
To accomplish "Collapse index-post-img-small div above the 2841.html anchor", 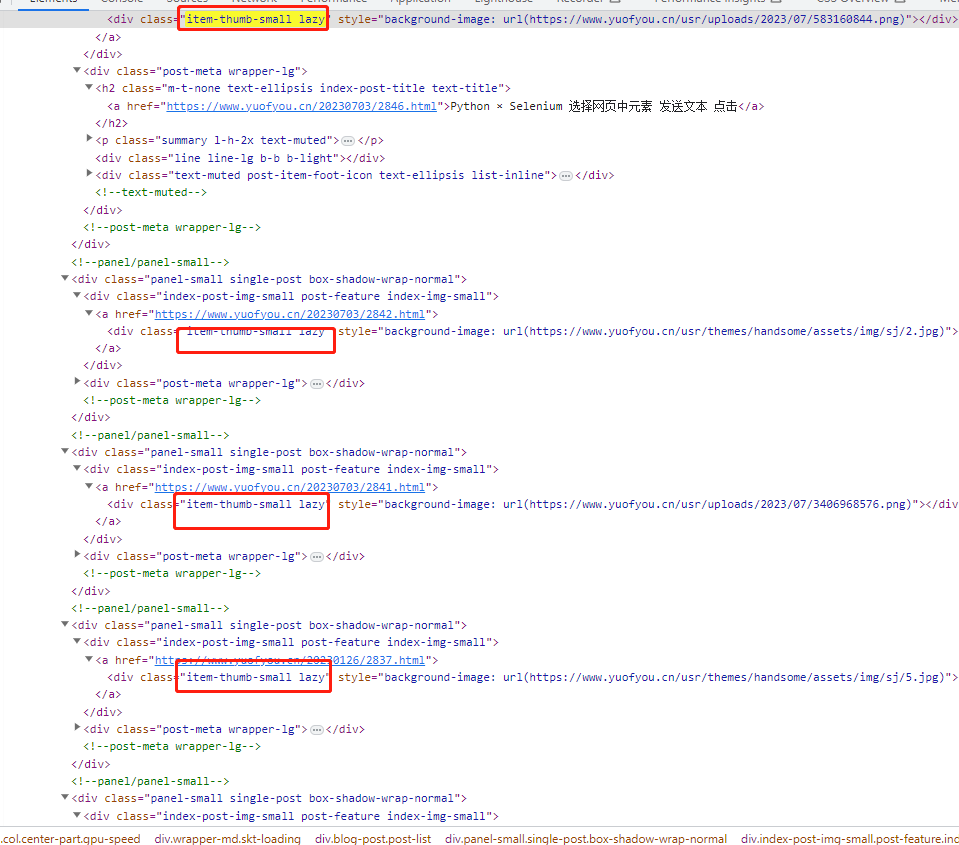I will click(77, 469).
